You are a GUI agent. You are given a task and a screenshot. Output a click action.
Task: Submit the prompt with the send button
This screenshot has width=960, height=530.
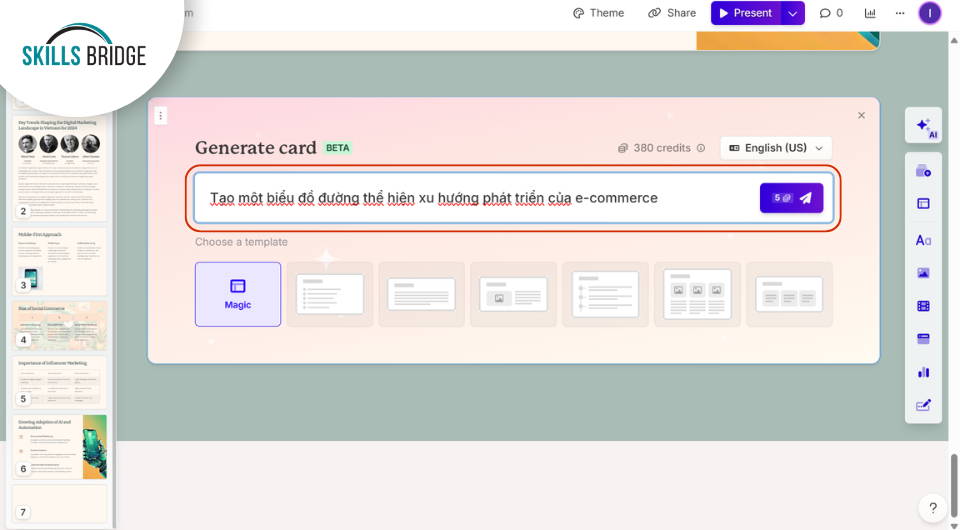[x=792, y=198]
